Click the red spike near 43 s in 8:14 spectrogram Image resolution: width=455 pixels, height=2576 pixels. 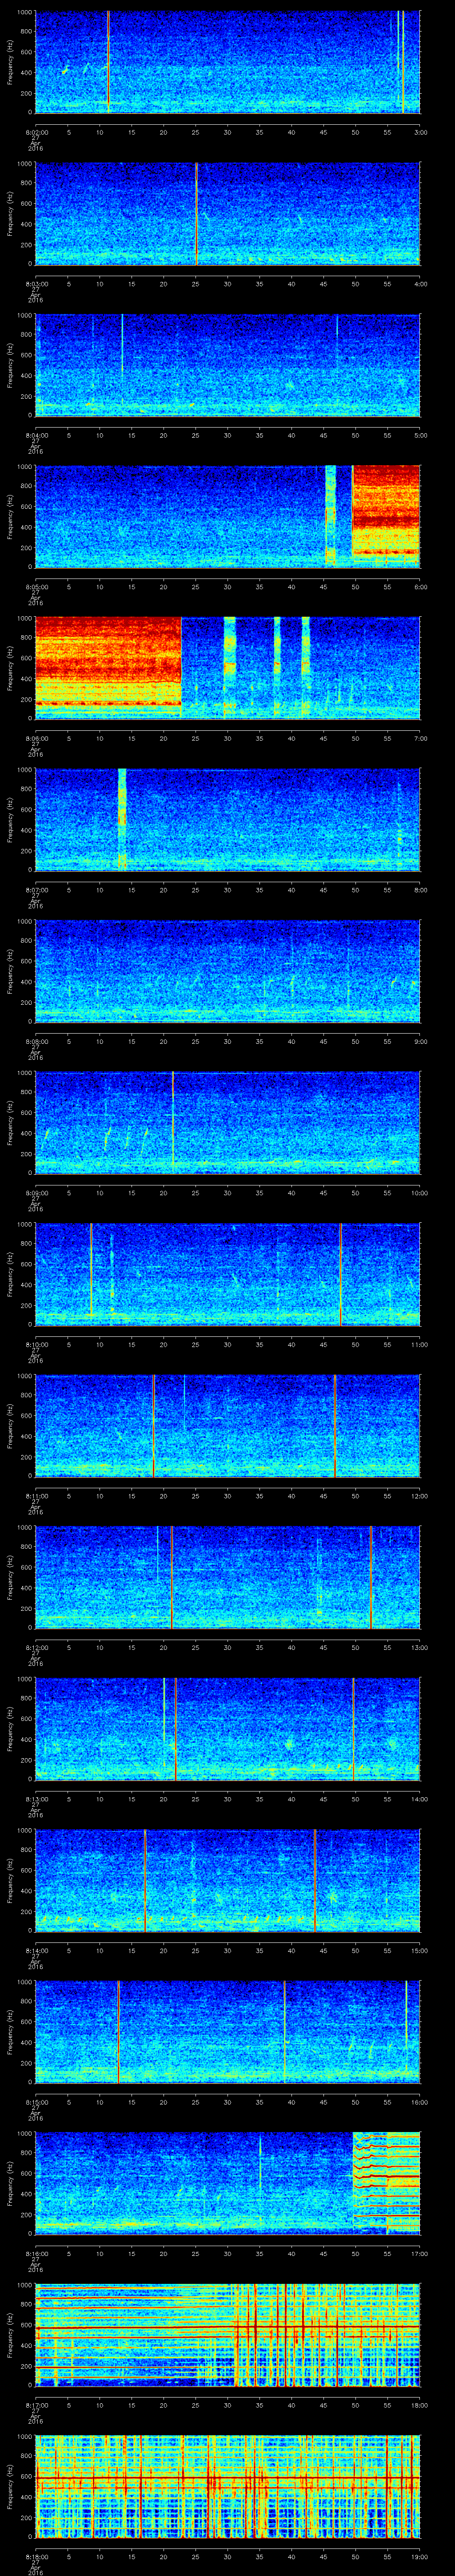[x=314, y=1880]
